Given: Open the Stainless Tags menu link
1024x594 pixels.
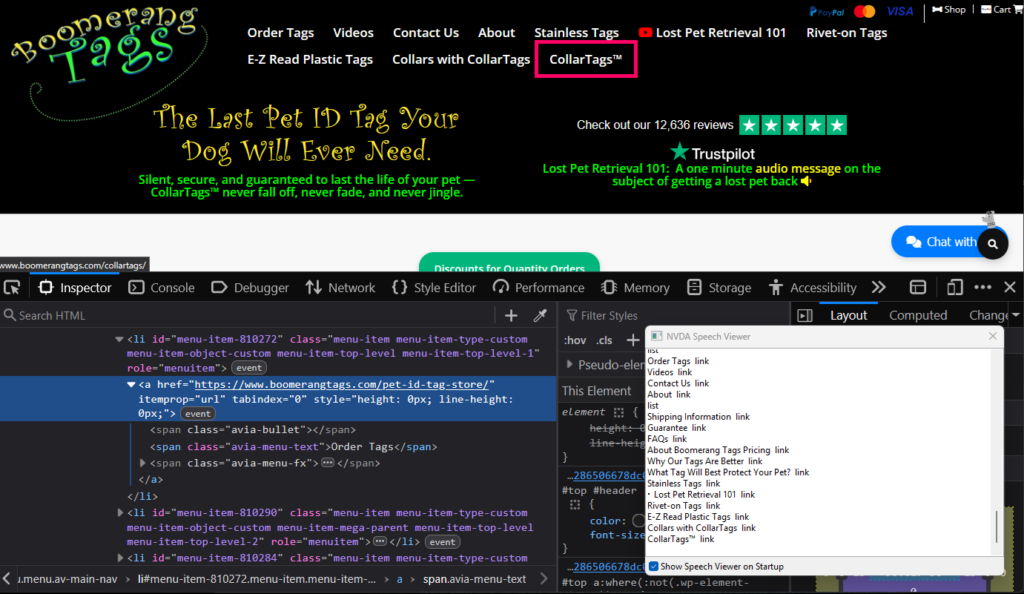Looking at the screenshot, I should click(576, 33).
